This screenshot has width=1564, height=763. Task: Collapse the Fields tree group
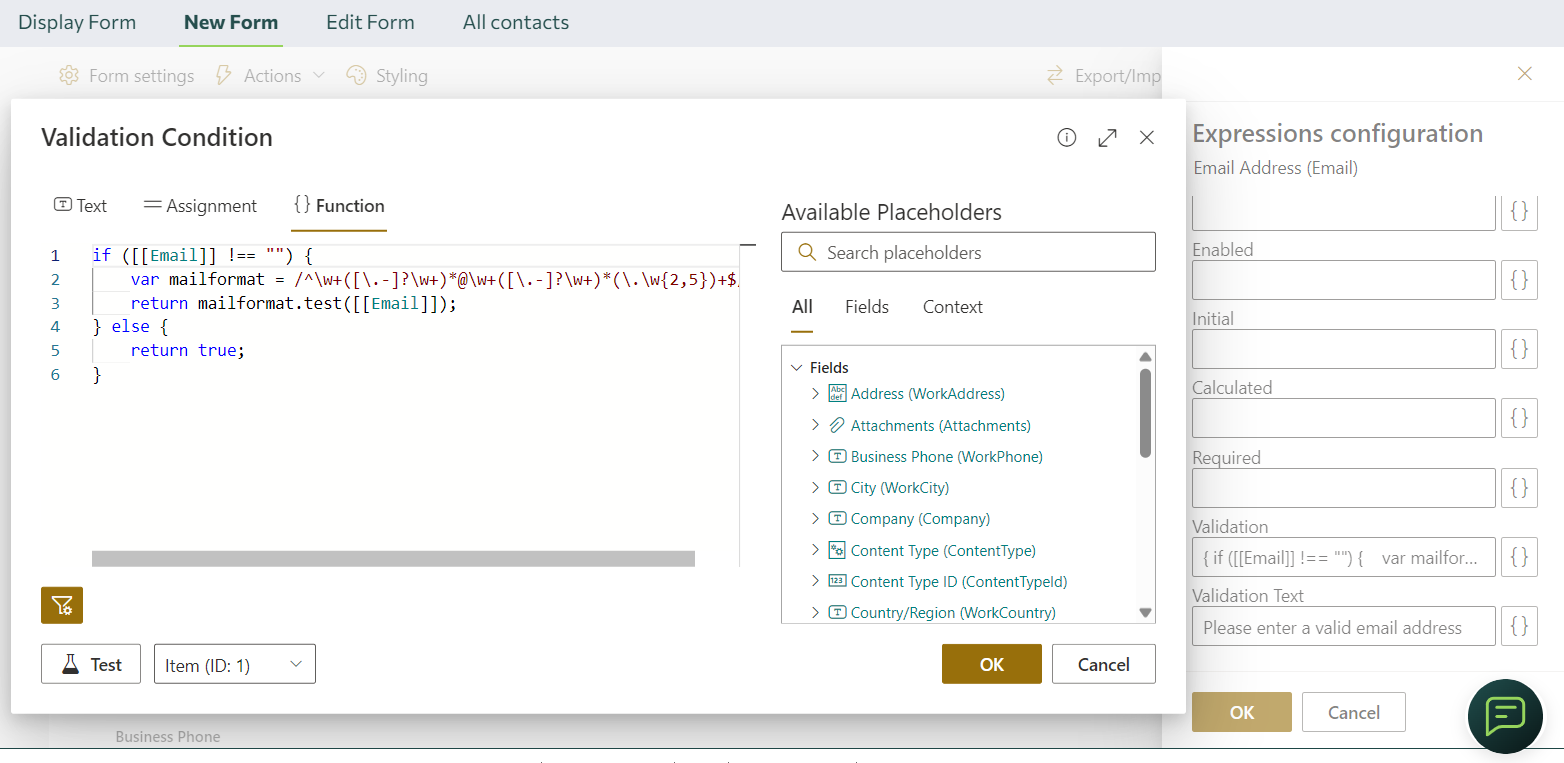pyautogui.click(x=797, y=368)
